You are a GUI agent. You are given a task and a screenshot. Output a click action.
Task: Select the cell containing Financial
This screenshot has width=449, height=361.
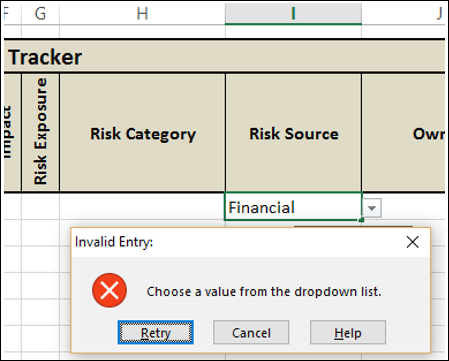coord(293,206)
